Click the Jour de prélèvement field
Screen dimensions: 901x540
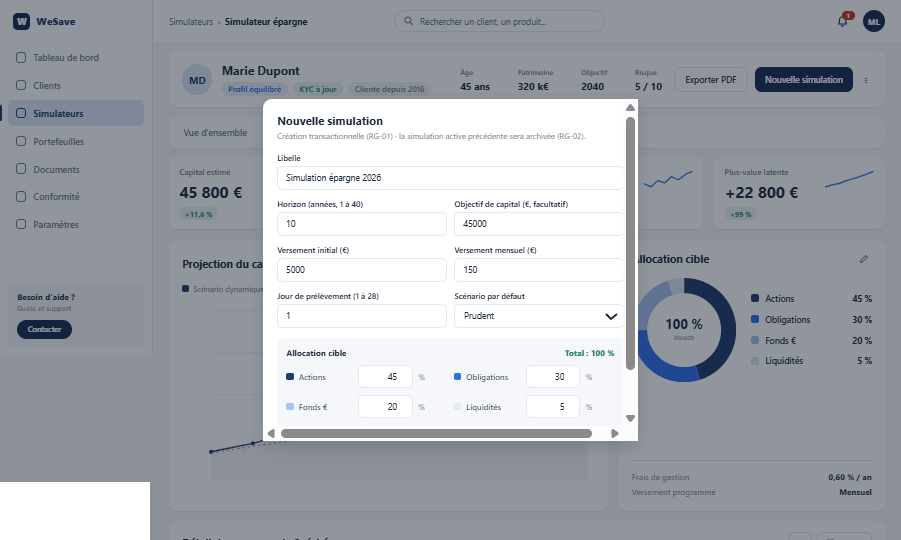[x=362, y=316]
